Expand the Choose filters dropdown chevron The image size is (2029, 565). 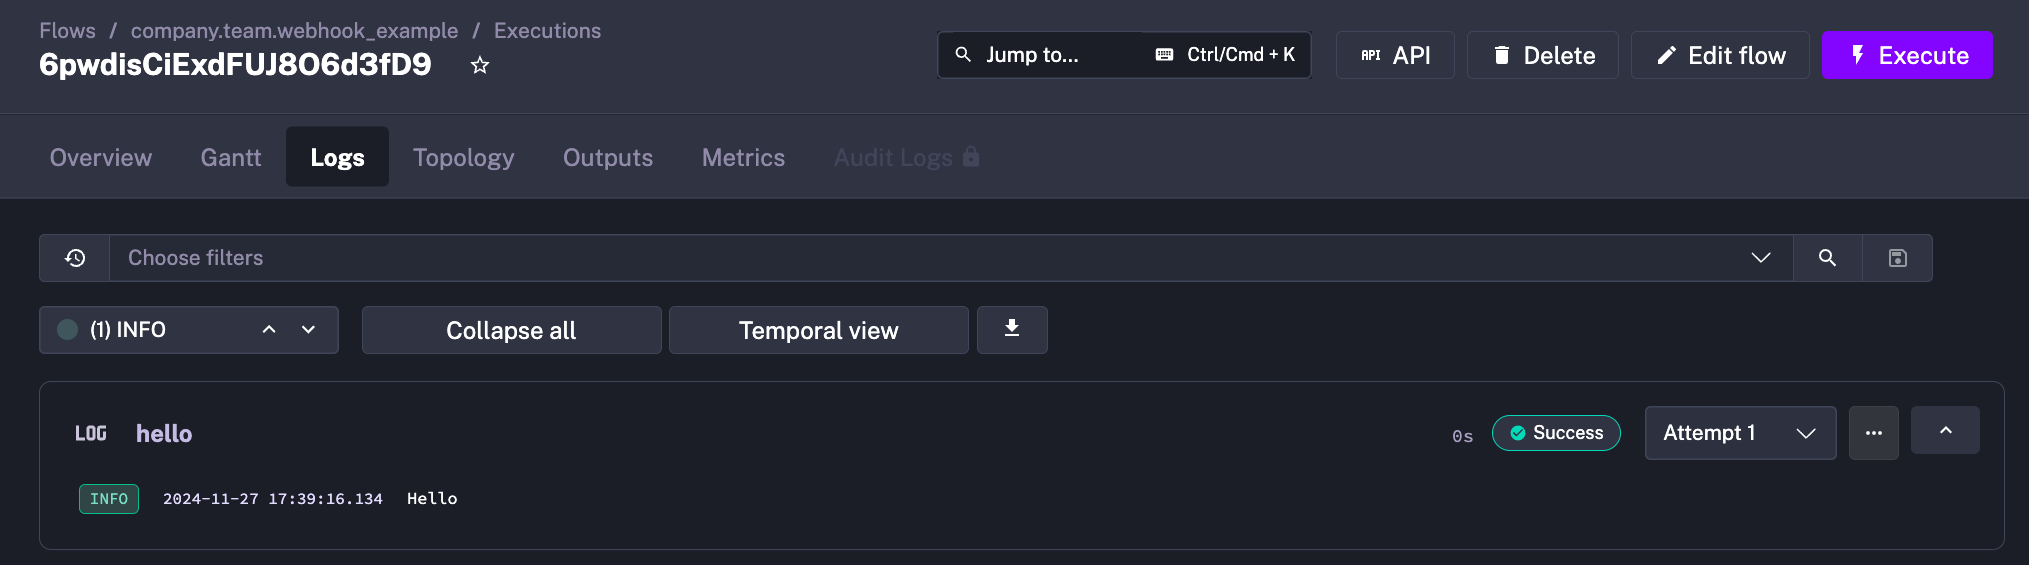1760,258
